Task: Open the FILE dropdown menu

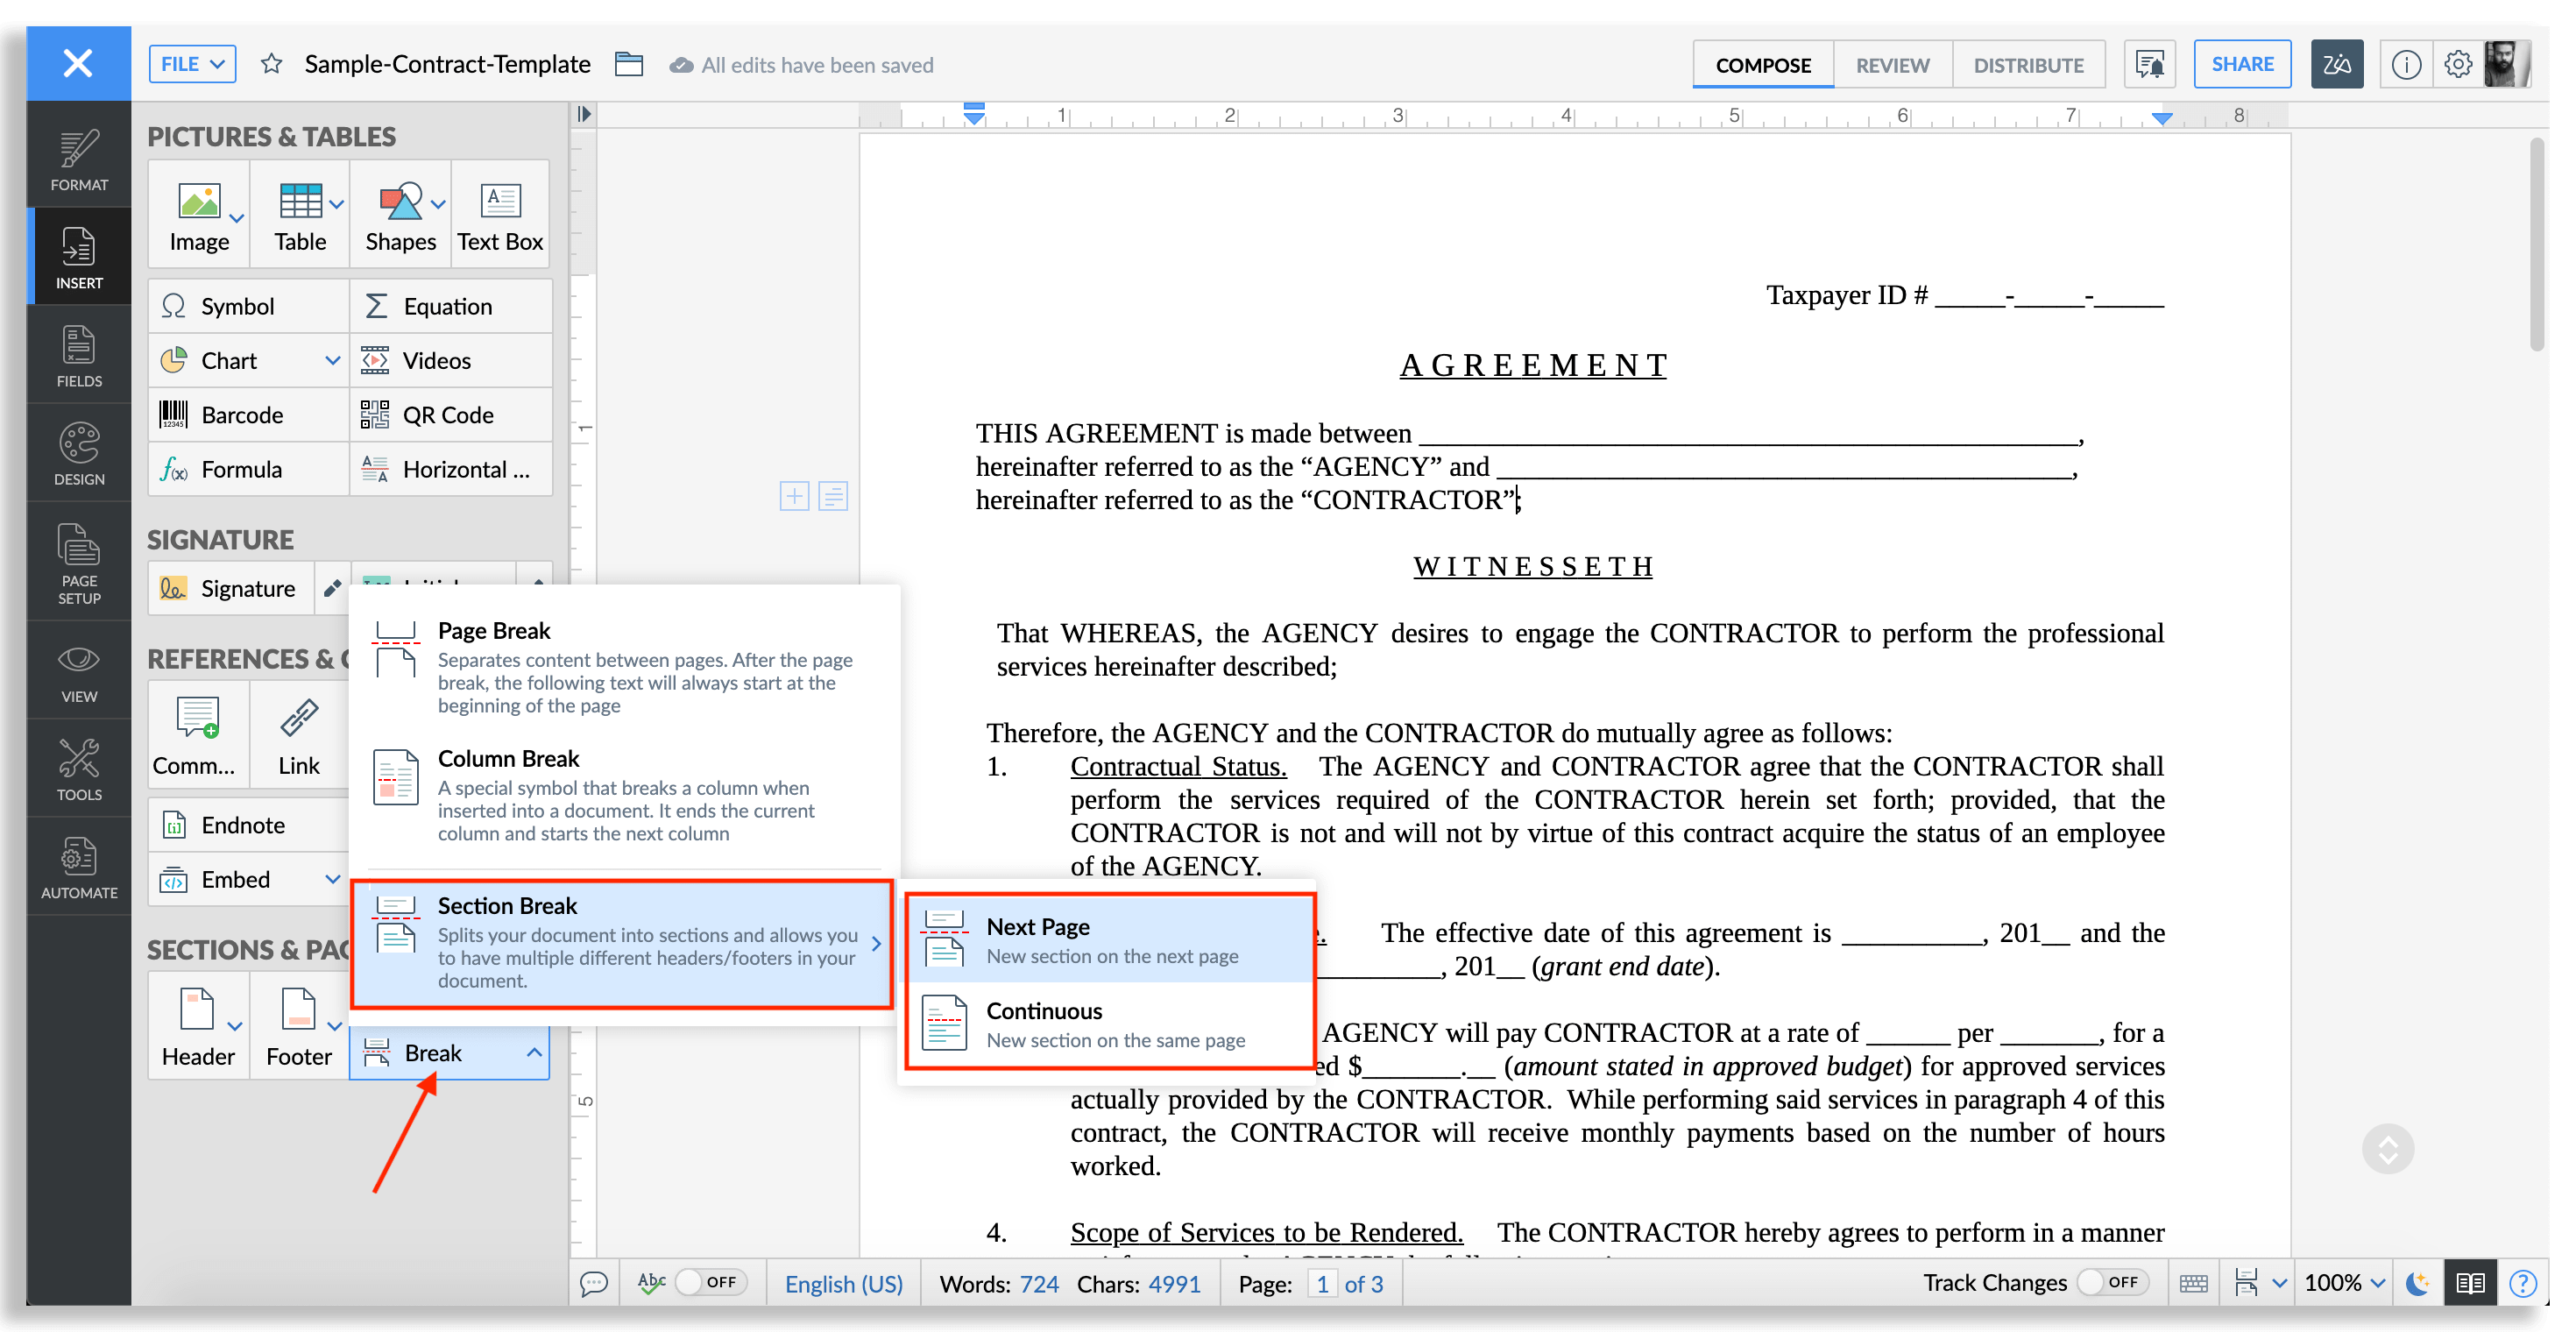Action: click(192, 64)
